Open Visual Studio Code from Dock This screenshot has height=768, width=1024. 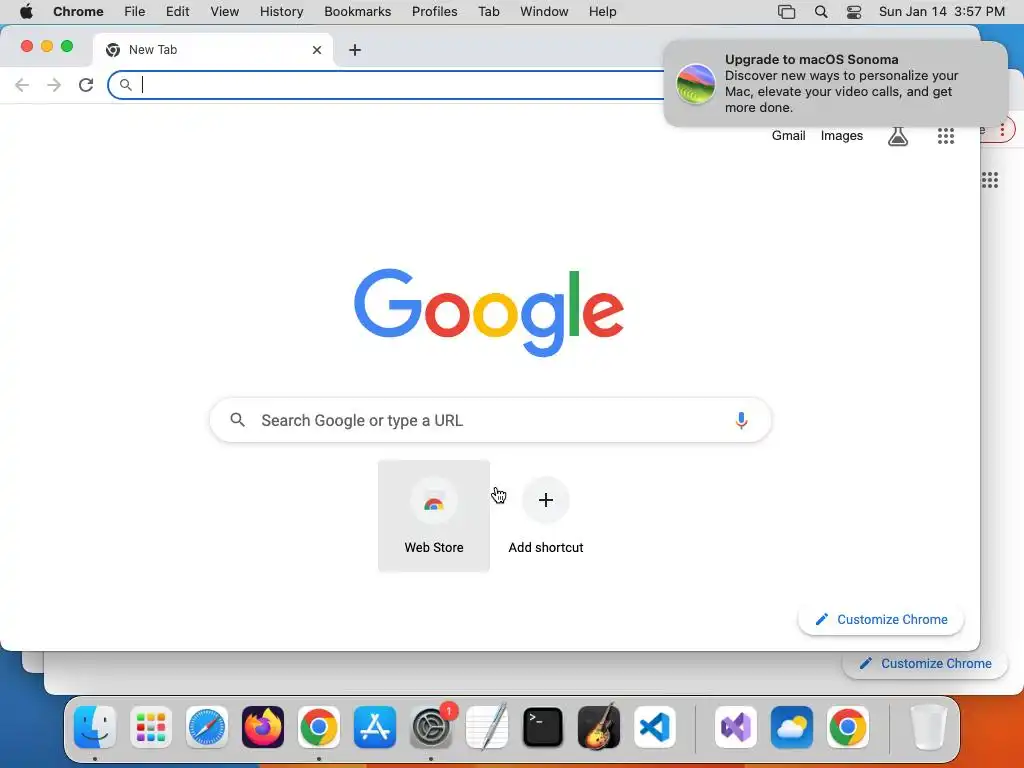(654, 727)
